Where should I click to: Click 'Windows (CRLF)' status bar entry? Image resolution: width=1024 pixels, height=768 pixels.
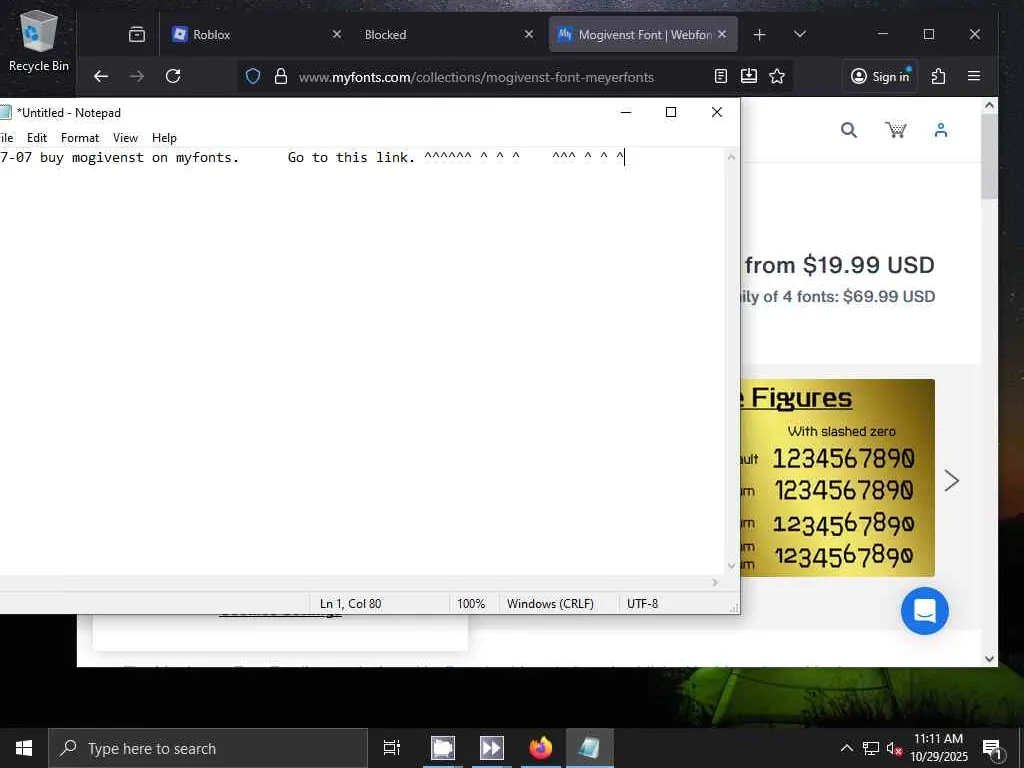[550, 603]
